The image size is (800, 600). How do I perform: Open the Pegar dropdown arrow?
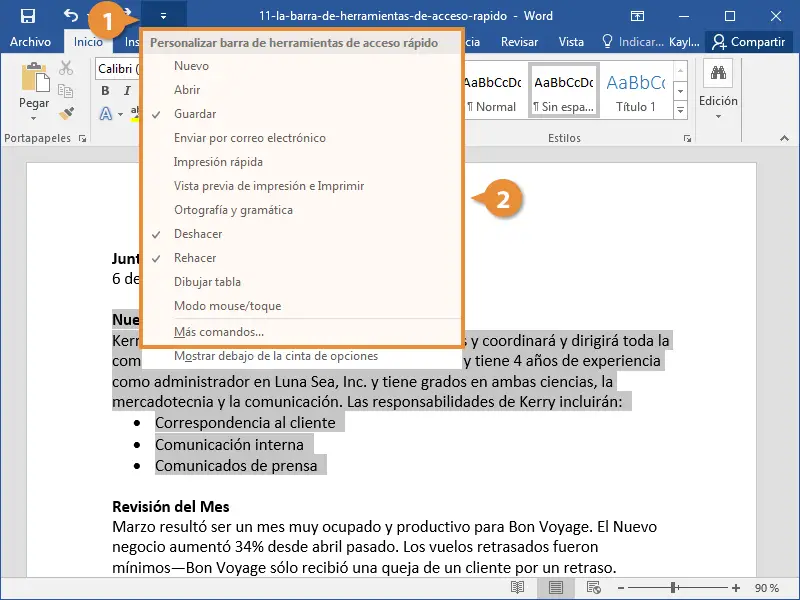[34, 119]
